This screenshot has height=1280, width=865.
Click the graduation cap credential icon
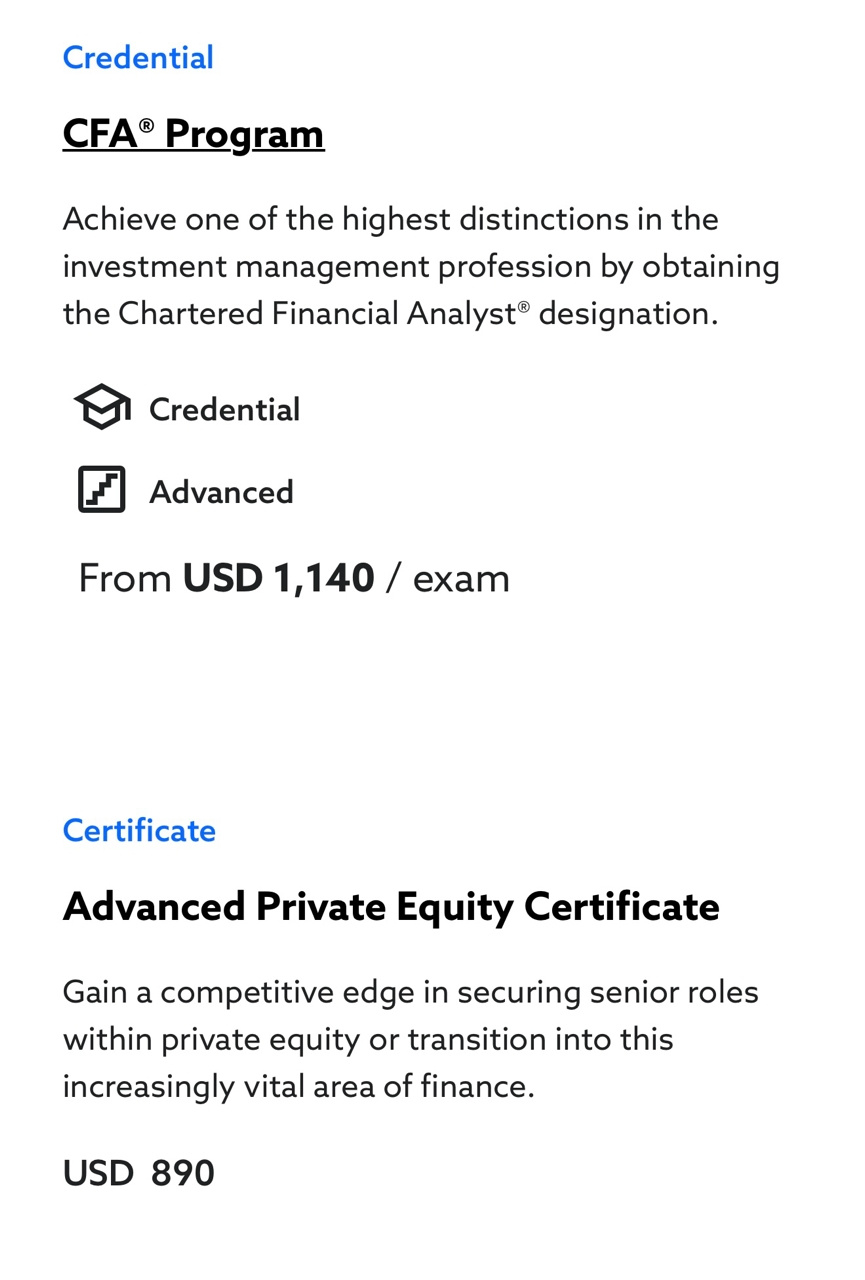[102, 408]
